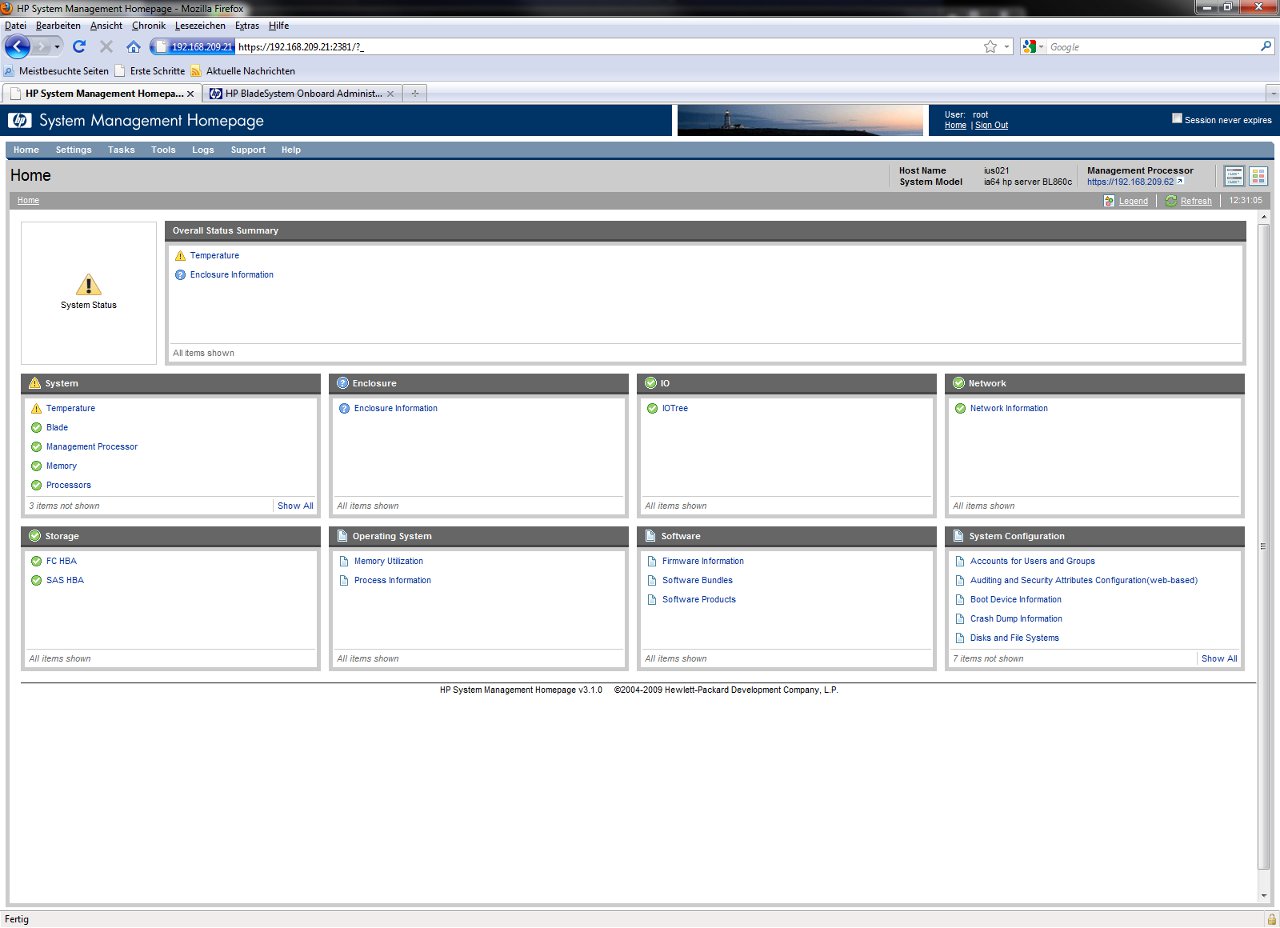Open Temperature in Overall Status Summary

(x=214, y=255)
